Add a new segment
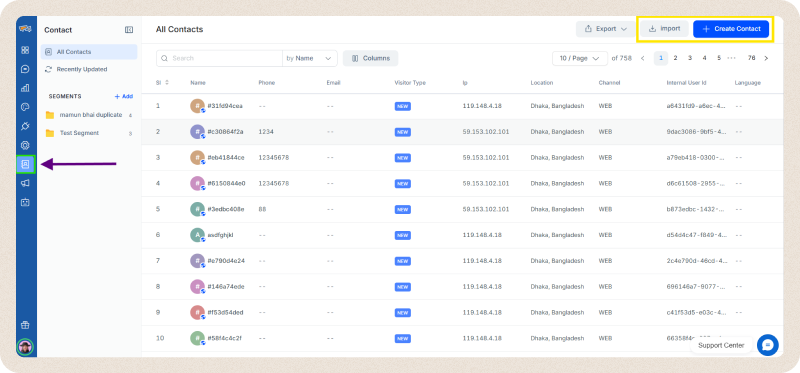Screen dimensions: 800x373 123,96
